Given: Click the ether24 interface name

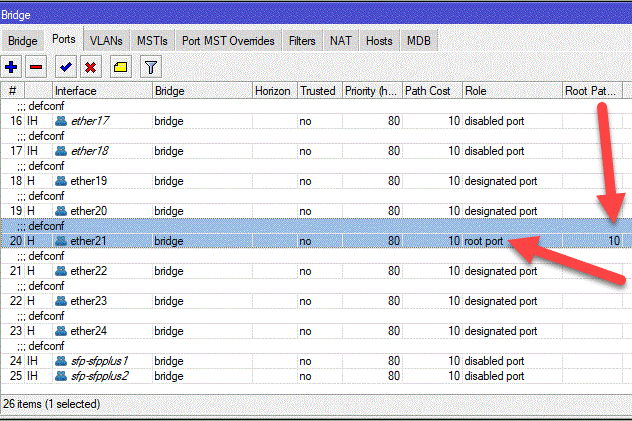Looking at the screenshot, I should pos(89,331).
